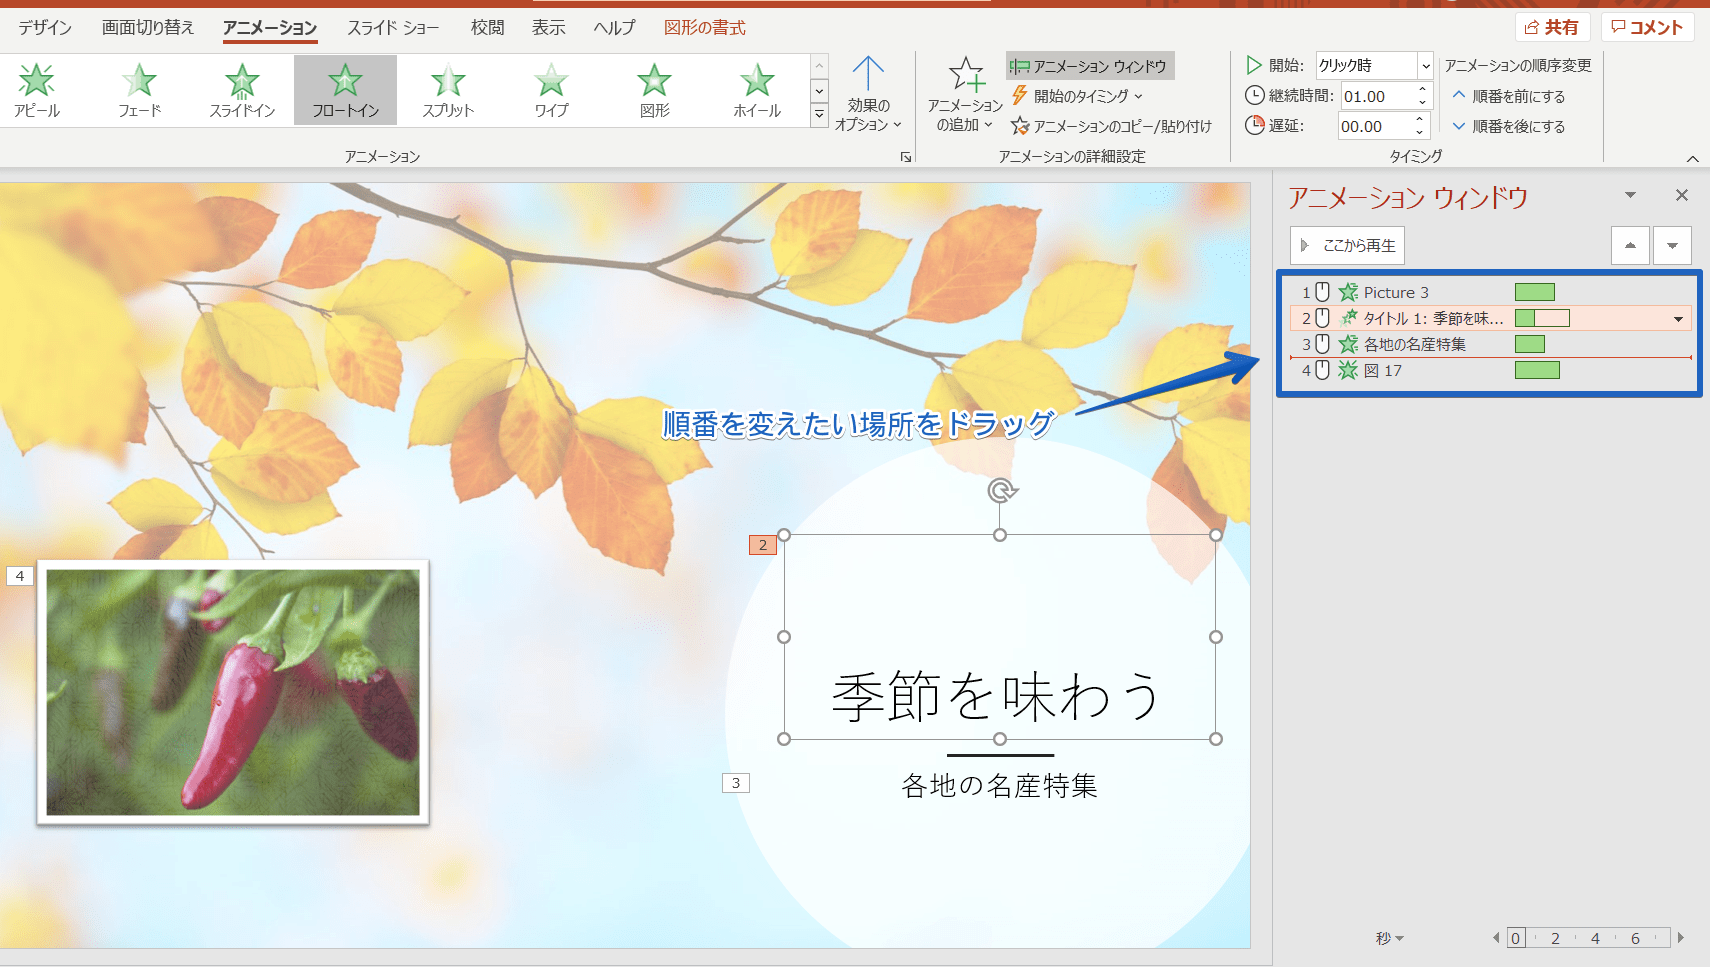Open animation group dialog launcher

906,157
